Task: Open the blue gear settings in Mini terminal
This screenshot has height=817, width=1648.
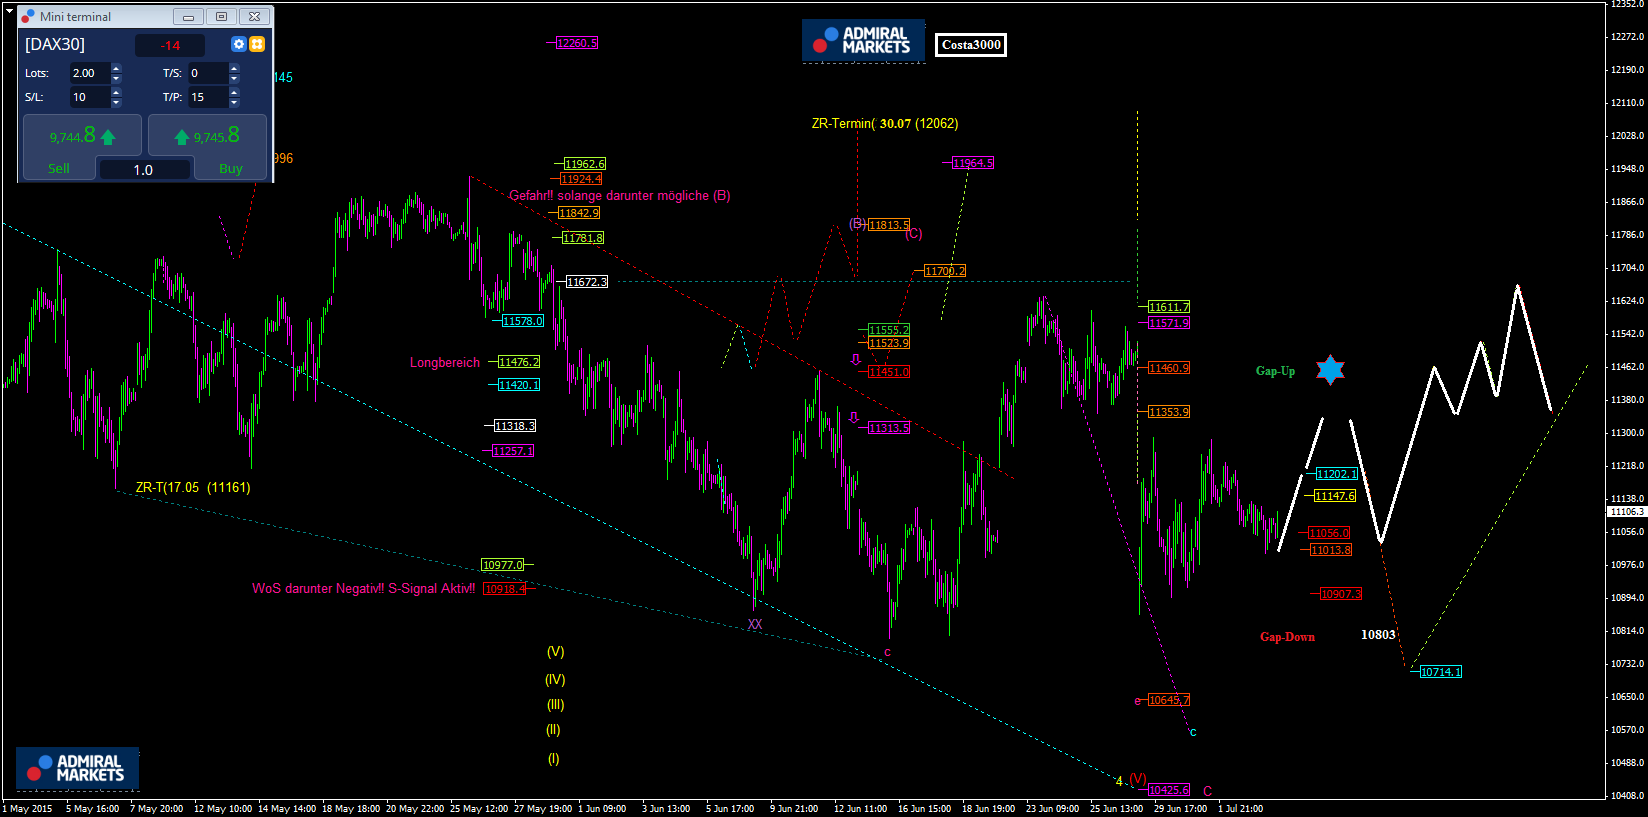Action: (238, 44)
